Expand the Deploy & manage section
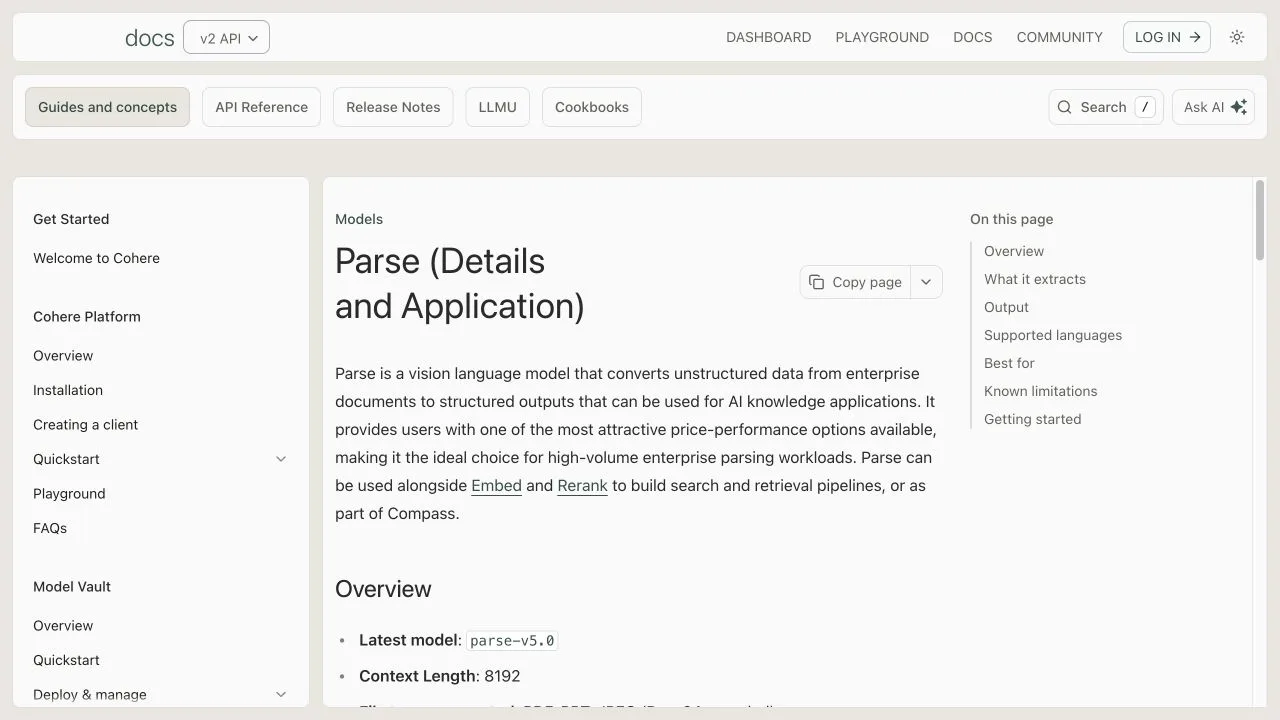 pos(281,694)
